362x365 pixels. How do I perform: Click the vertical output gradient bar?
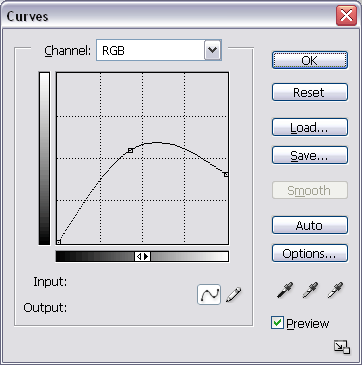(44, 158)
